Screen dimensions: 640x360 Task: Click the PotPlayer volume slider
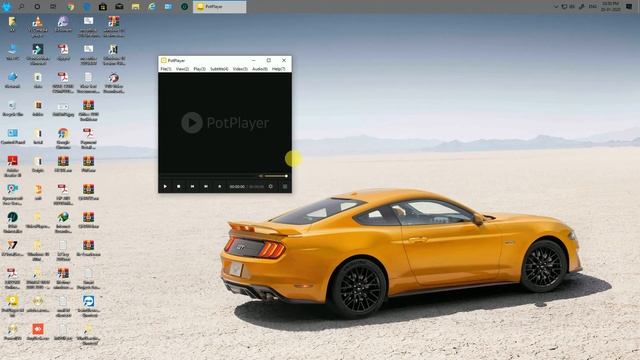coord(276,176)
